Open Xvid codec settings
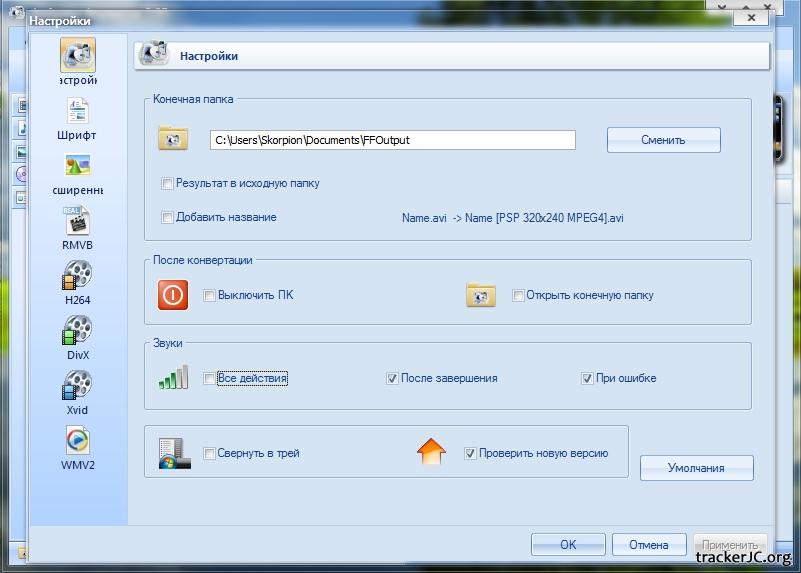This screenshot has height=573, width=801. pos(78,387)
